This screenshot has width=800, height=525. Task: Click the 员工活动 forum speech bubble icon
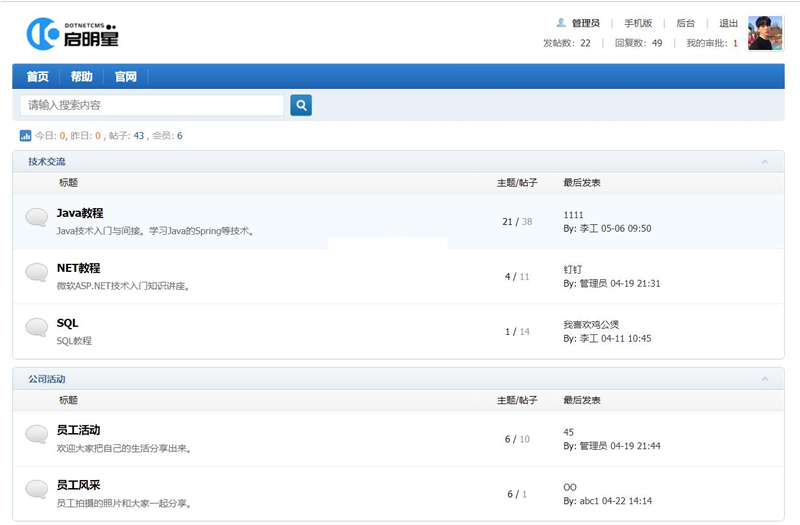(37, 434)
